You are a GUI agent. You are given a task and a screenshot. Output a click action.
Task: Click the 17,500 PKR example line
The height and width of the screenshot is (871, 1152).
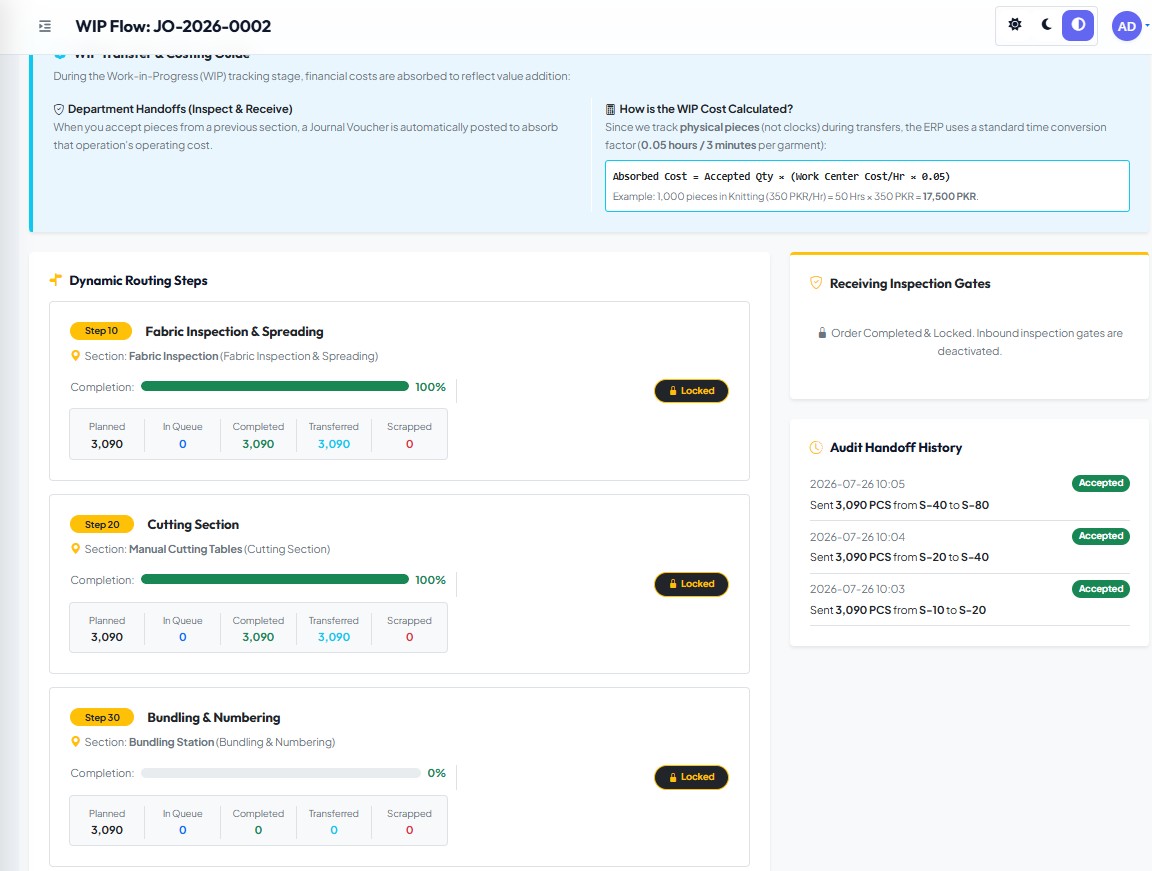click(795, 197)
